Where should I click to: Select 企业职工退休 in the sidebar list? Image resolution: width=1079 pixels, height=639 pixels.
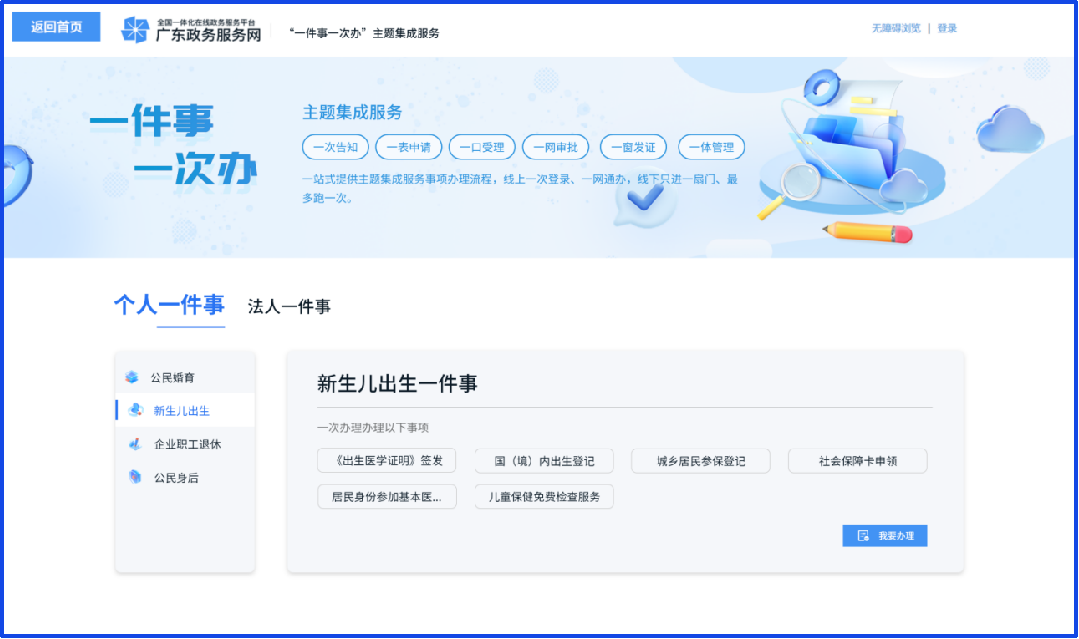186,444
